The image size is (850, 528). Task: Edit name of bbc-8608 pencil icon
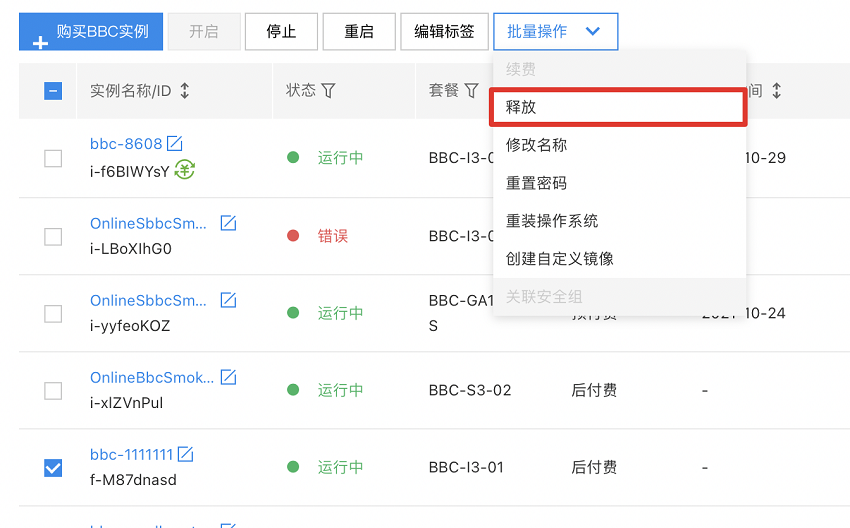175,144
